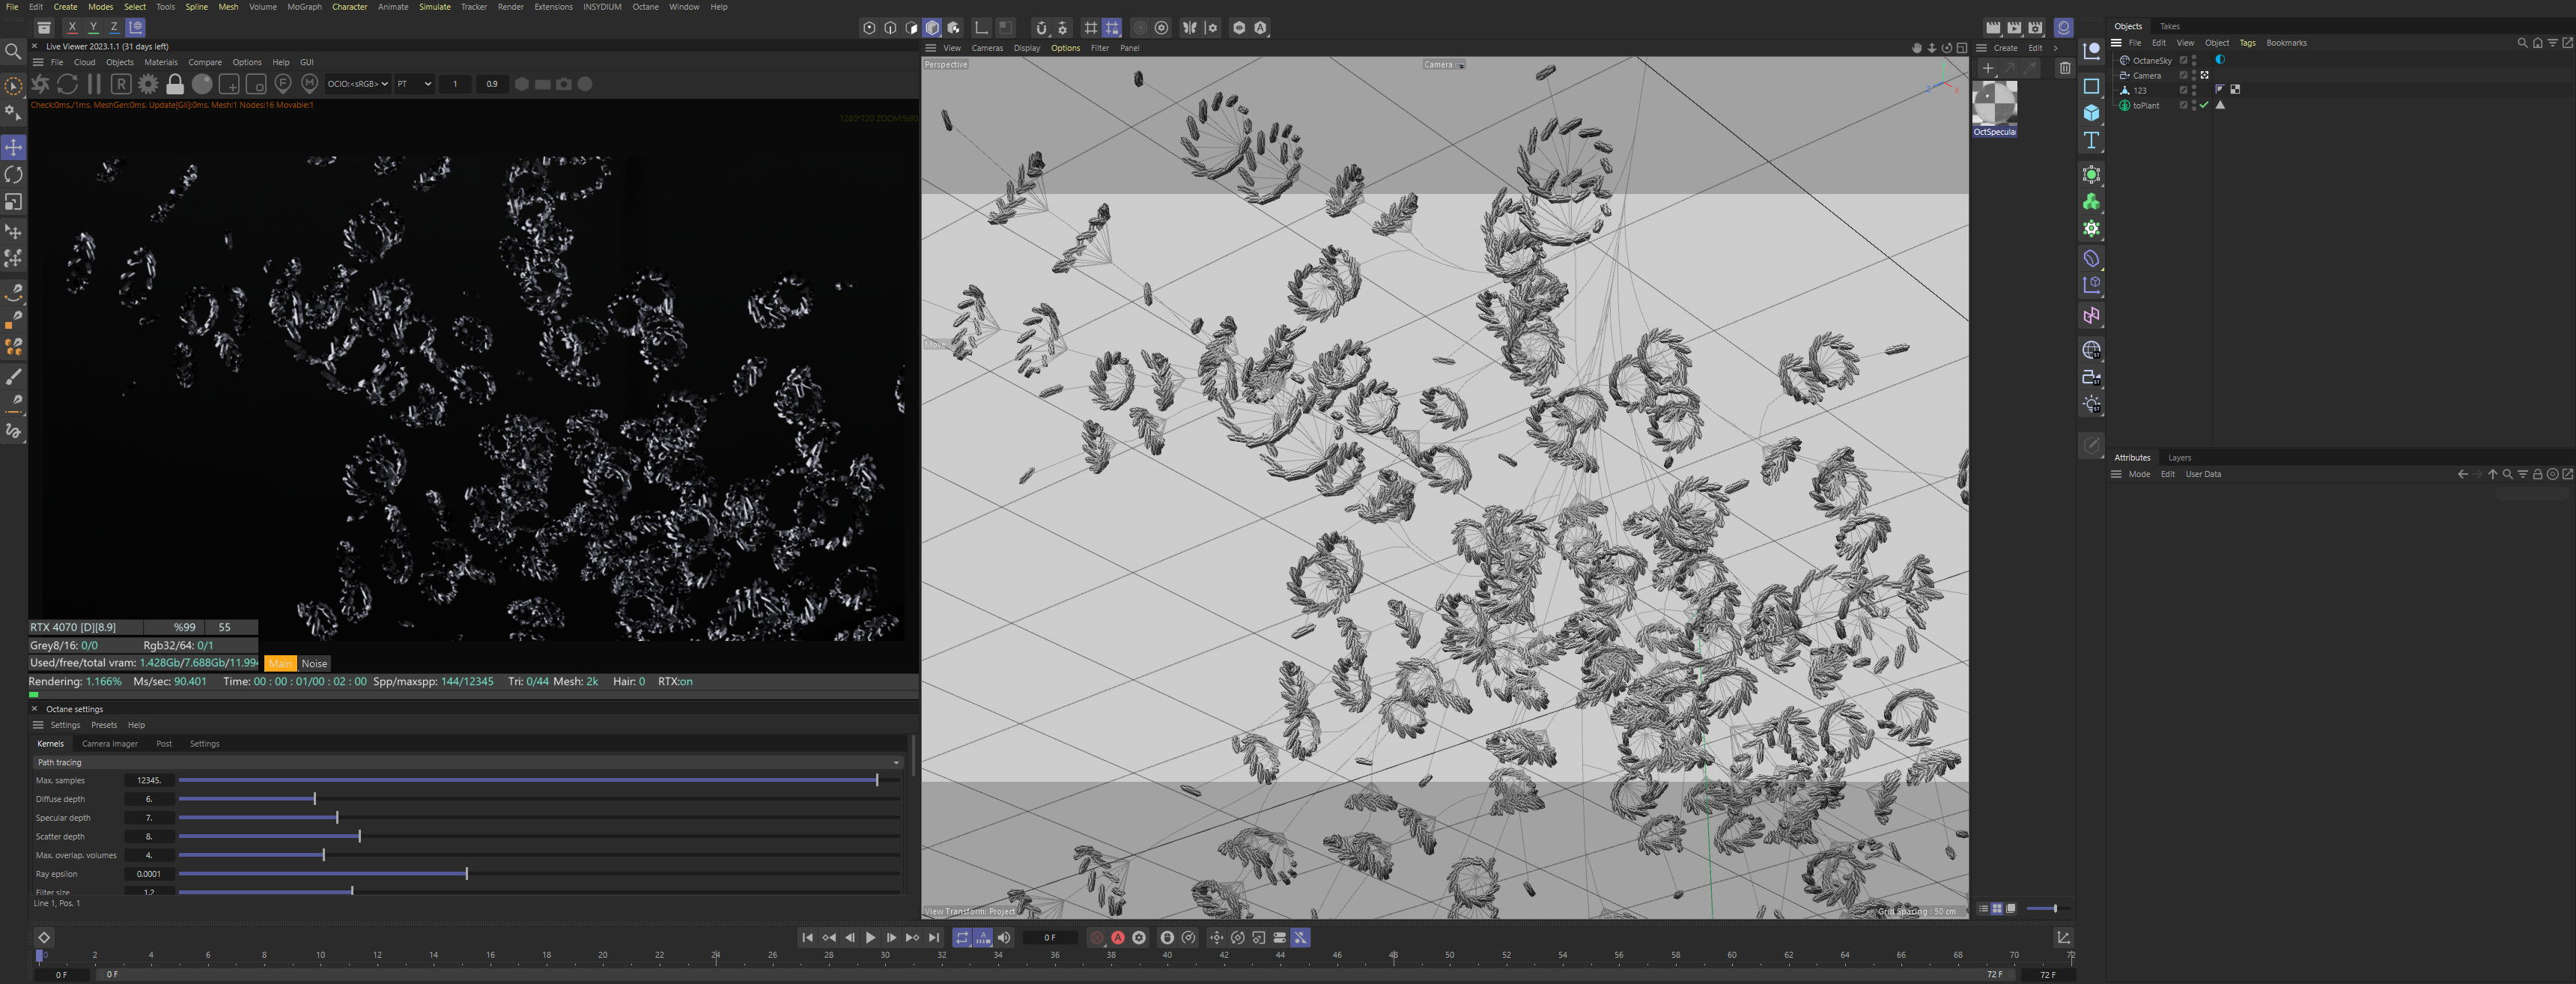Click the Objects panel home icon

coord(2538,43)
